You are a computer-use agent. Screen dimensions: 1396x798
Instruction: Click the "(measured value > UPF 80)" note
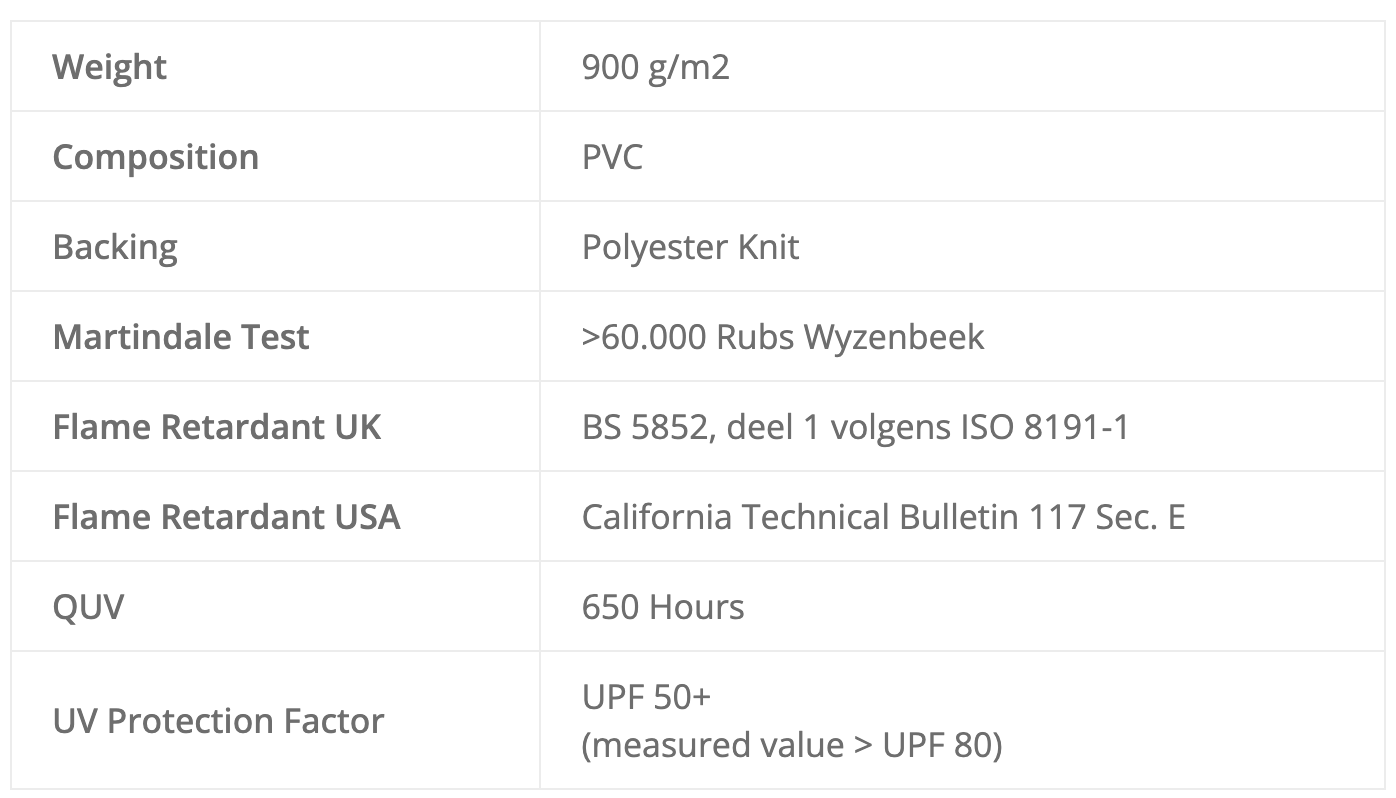pyautogui.click(x=791, y=745)
